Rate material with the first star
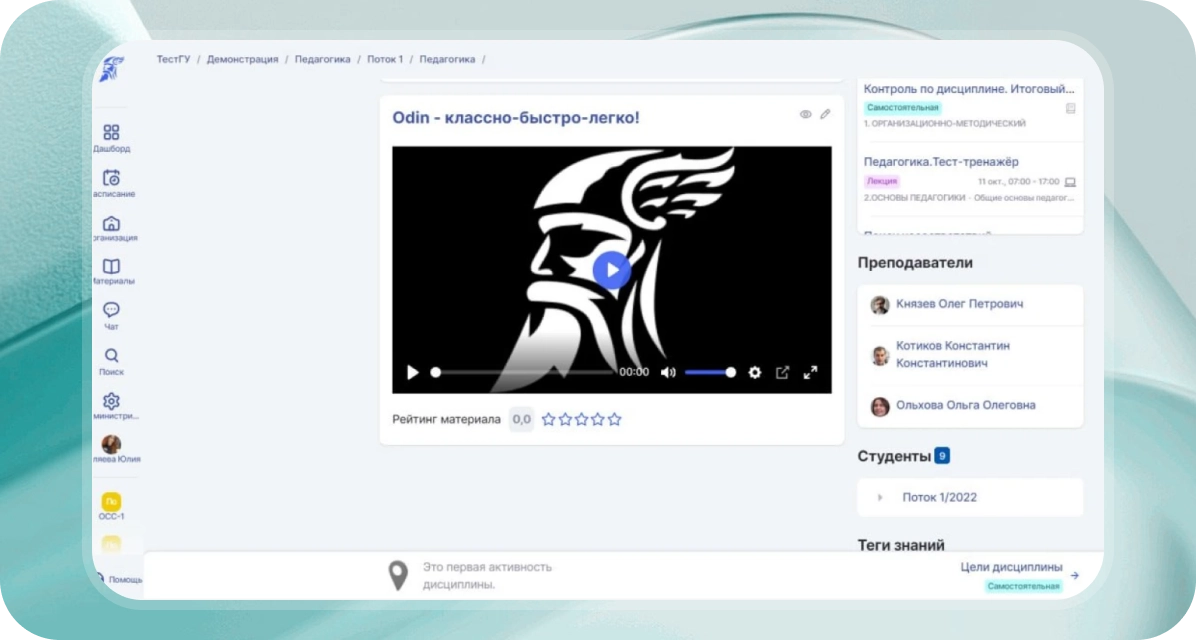1196x640 pixels. point(548,420)
